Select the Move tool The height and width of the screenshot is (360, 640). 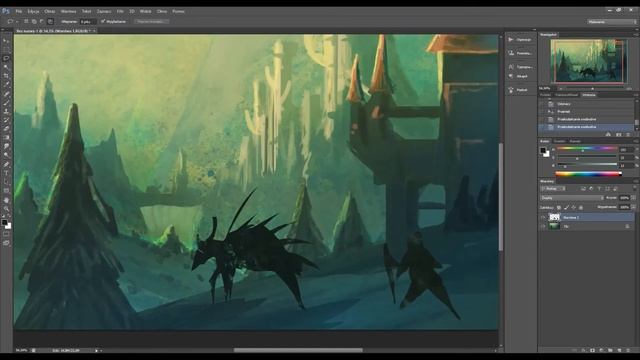point(6,41)
